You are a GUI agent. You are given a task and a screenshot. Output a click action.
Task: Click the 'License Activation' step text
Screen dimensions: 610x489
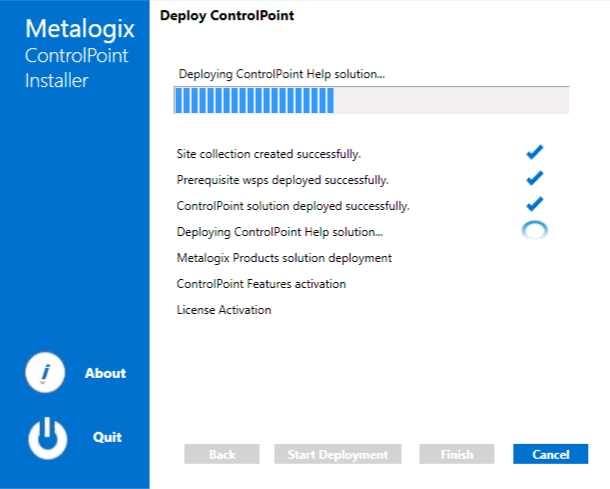pos(224,310)
